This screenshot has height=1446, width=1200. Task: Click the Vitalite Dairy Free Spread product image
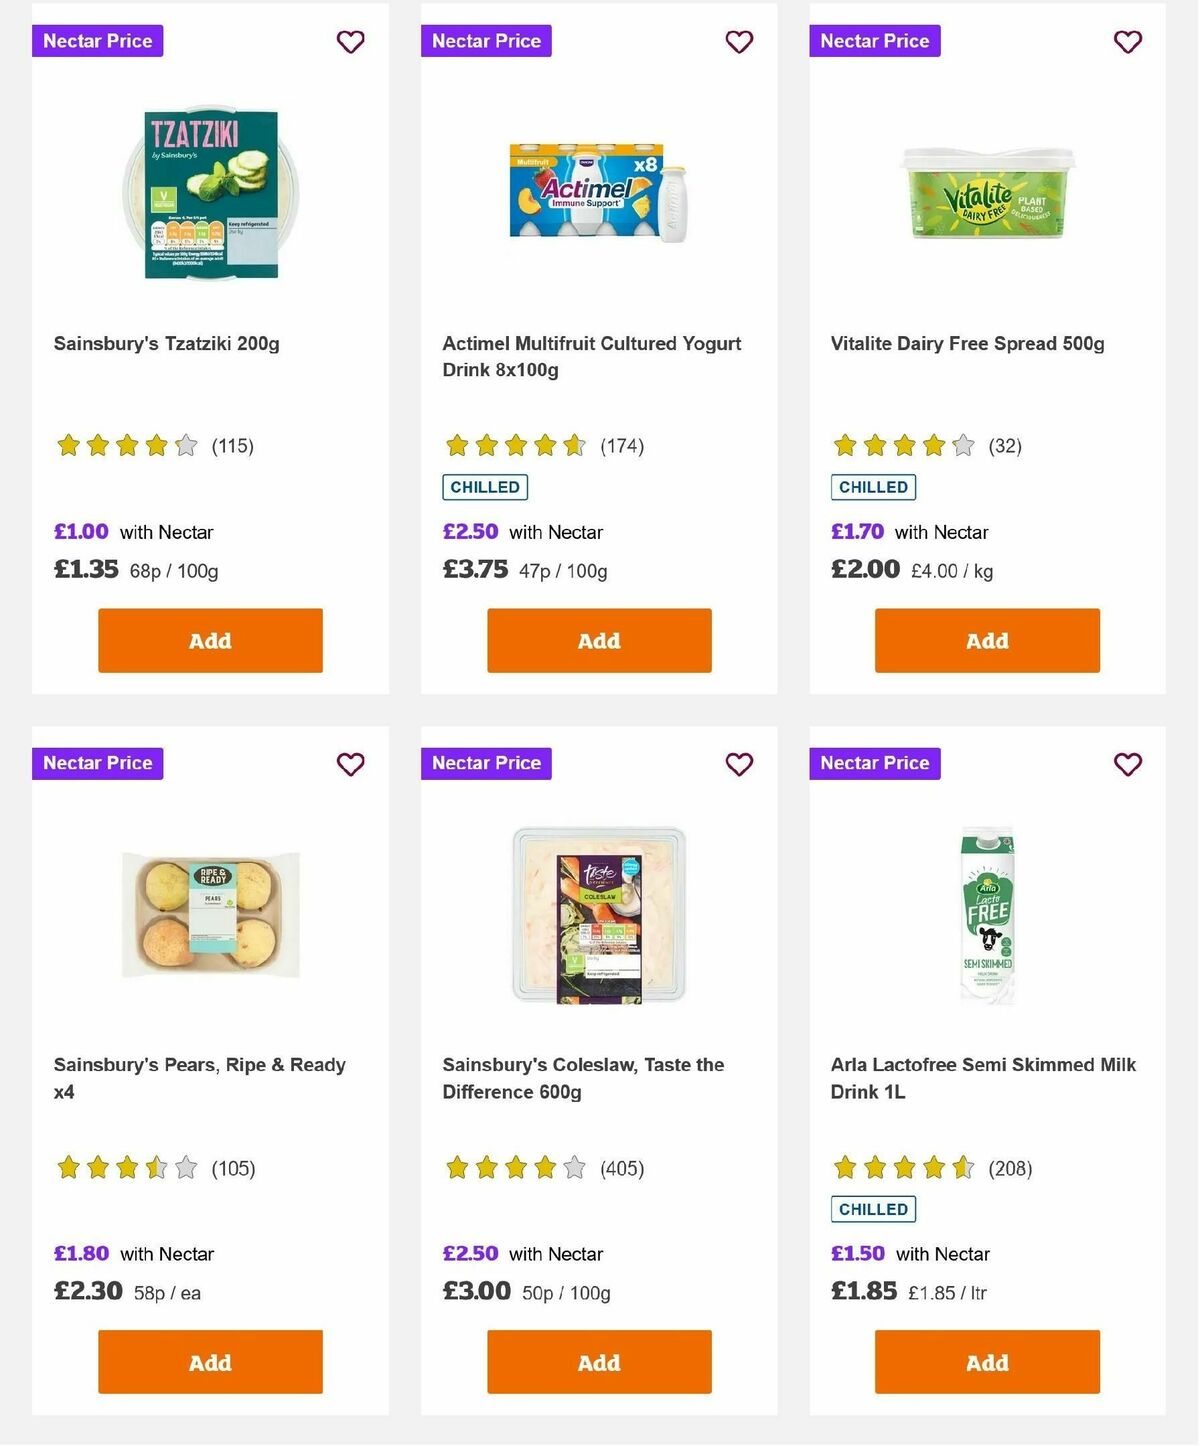coord(986,196)
